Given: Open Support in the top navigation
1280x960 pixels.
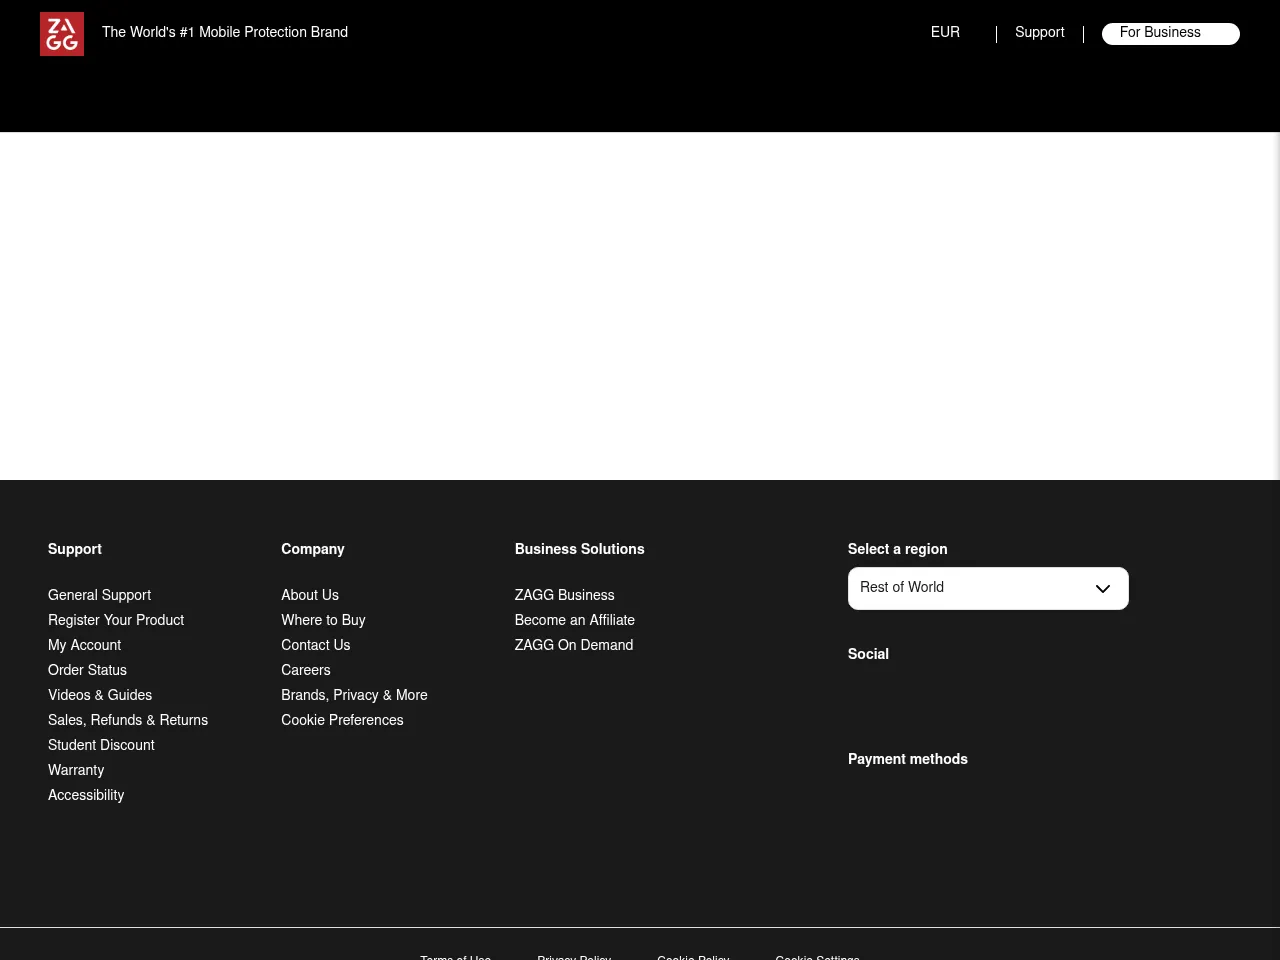Looking at the screenshot, I should click(x=1039, y=32).
